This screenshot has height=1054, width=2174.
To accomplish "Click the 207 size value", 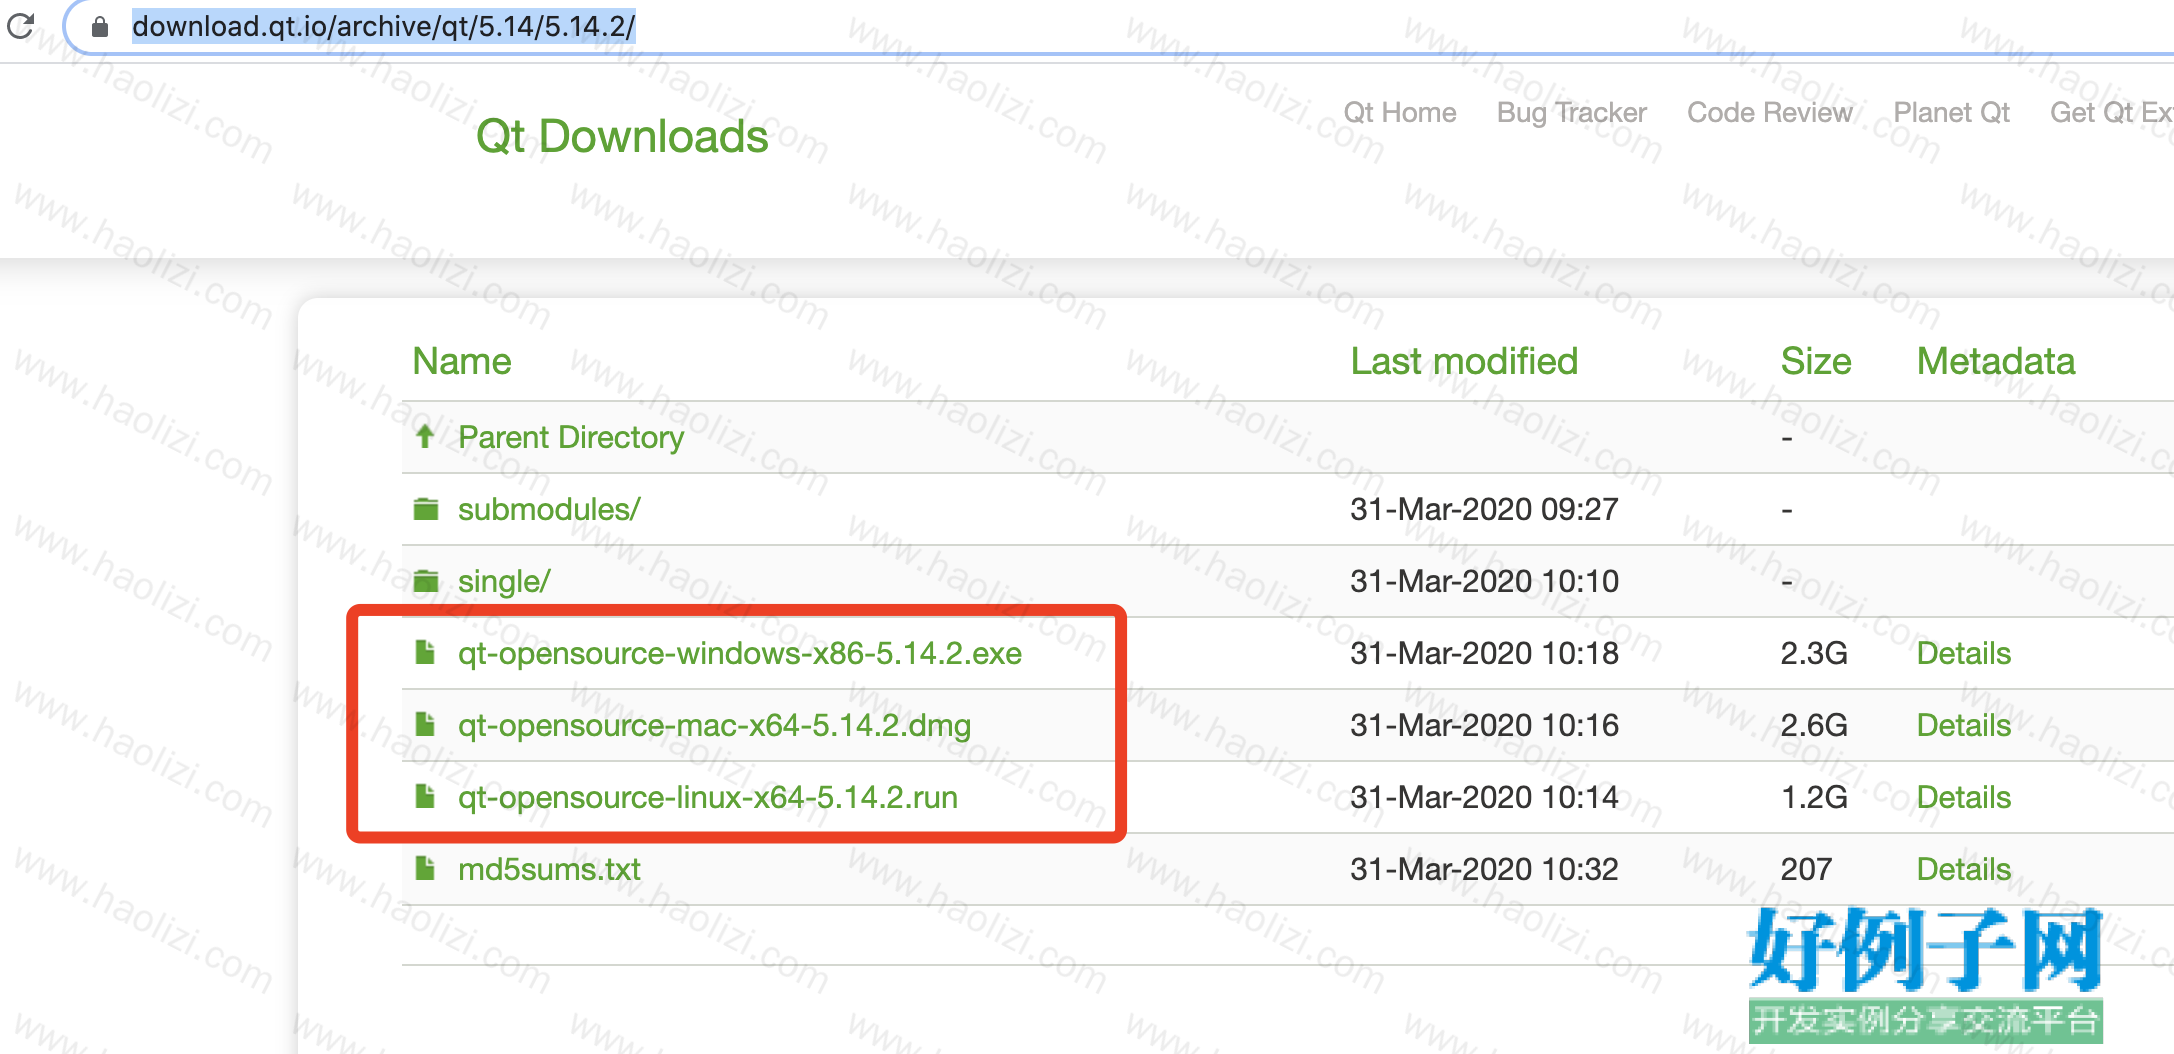I will (1806, 869).
